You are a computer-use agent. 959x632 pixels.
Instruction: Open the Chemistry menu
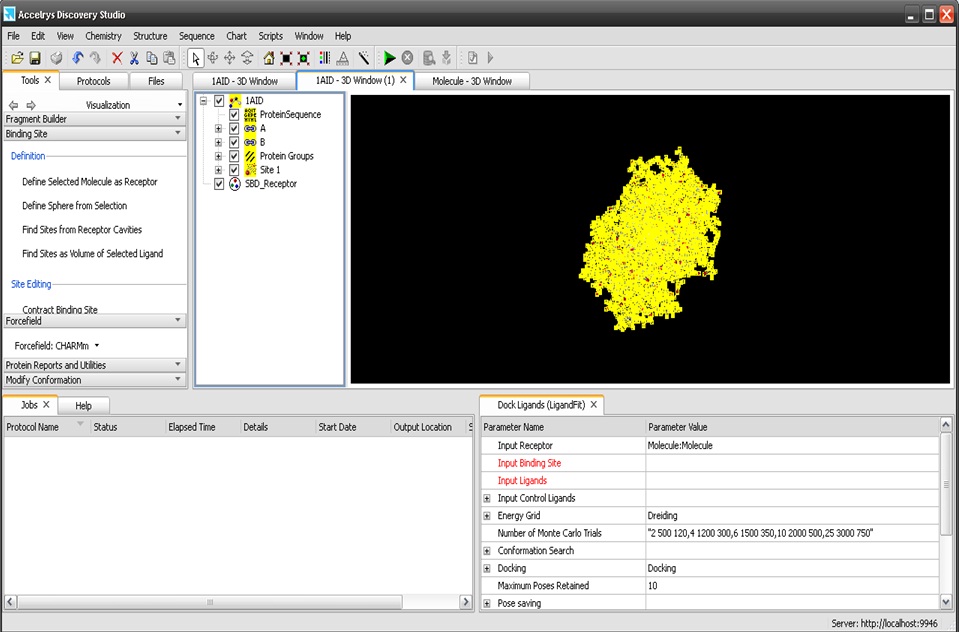tap(103, 35)
